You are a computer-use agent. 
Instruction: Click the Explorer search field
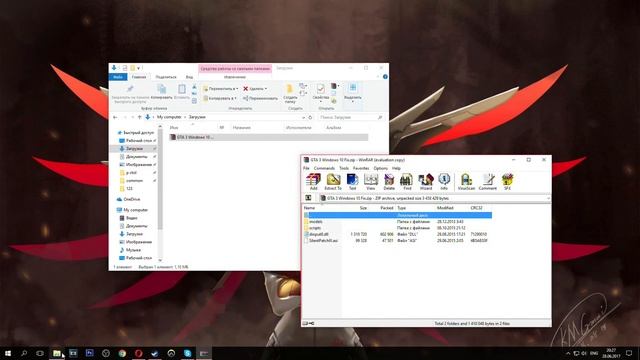(x=350, y=117)
